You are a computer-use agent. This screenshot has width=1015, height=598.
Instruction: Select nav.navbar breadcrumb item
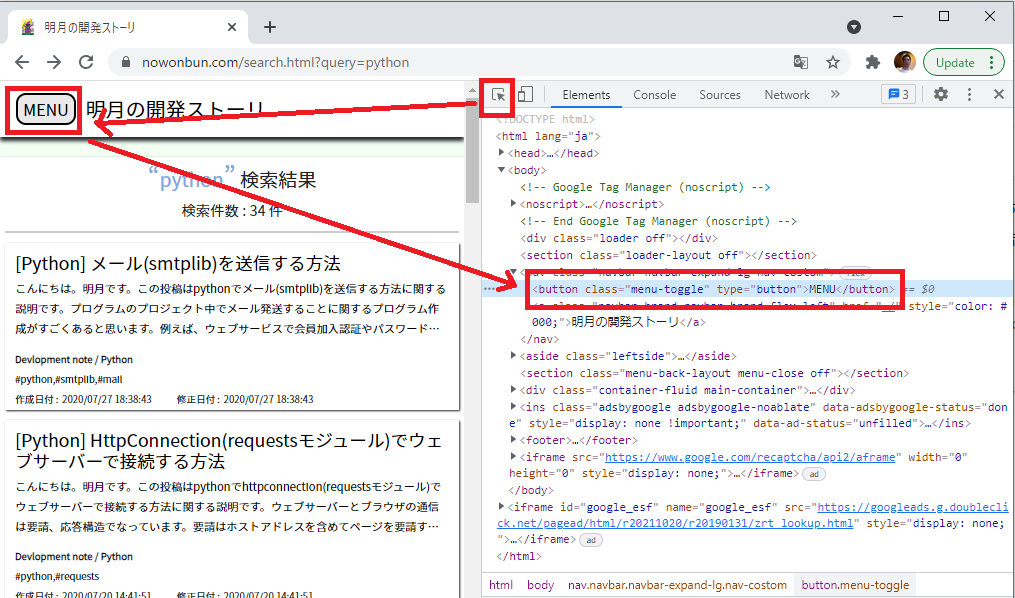click(x=677, y=585)
